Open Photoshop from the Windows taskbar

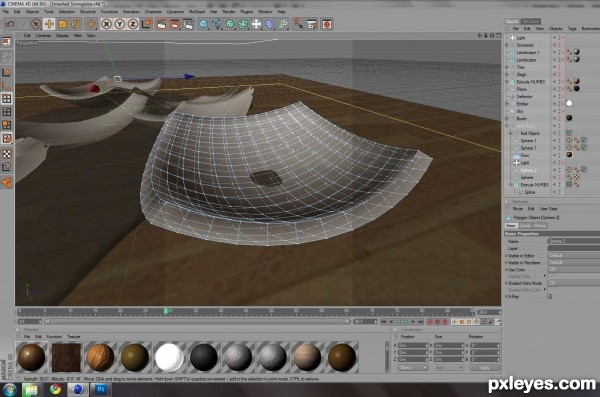click(101, 389)
